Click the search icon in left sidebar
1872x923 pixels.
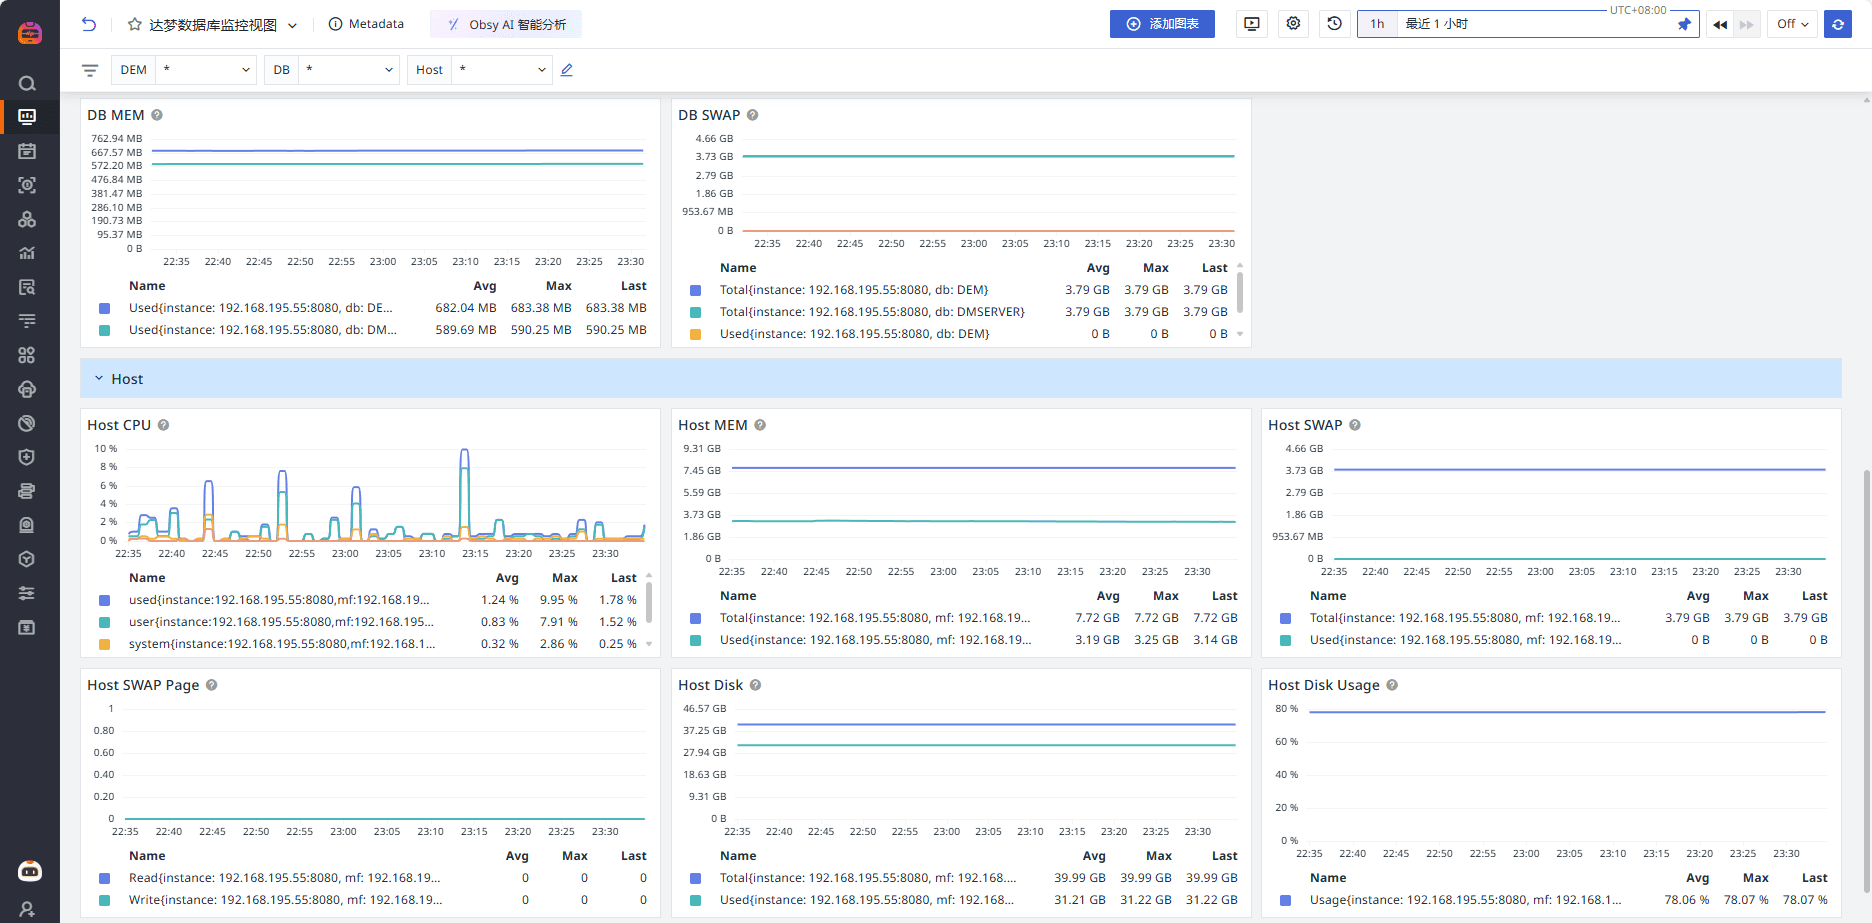(27, 83)
